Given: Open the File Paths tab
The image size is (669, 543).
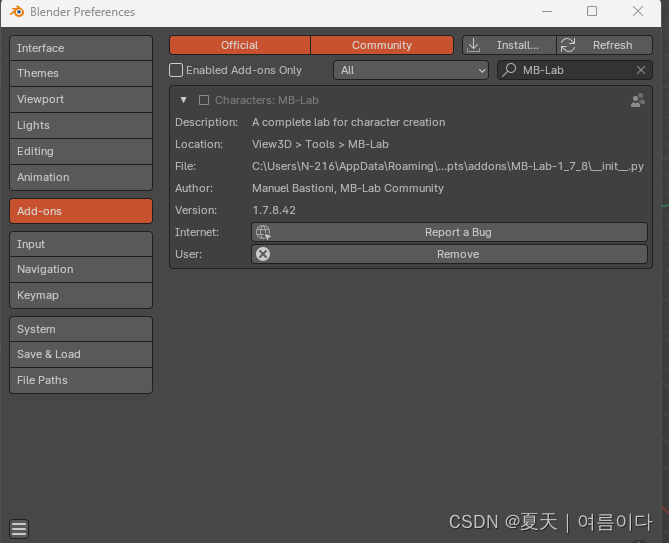Looking at the screenshot, I should pos(81,380).
